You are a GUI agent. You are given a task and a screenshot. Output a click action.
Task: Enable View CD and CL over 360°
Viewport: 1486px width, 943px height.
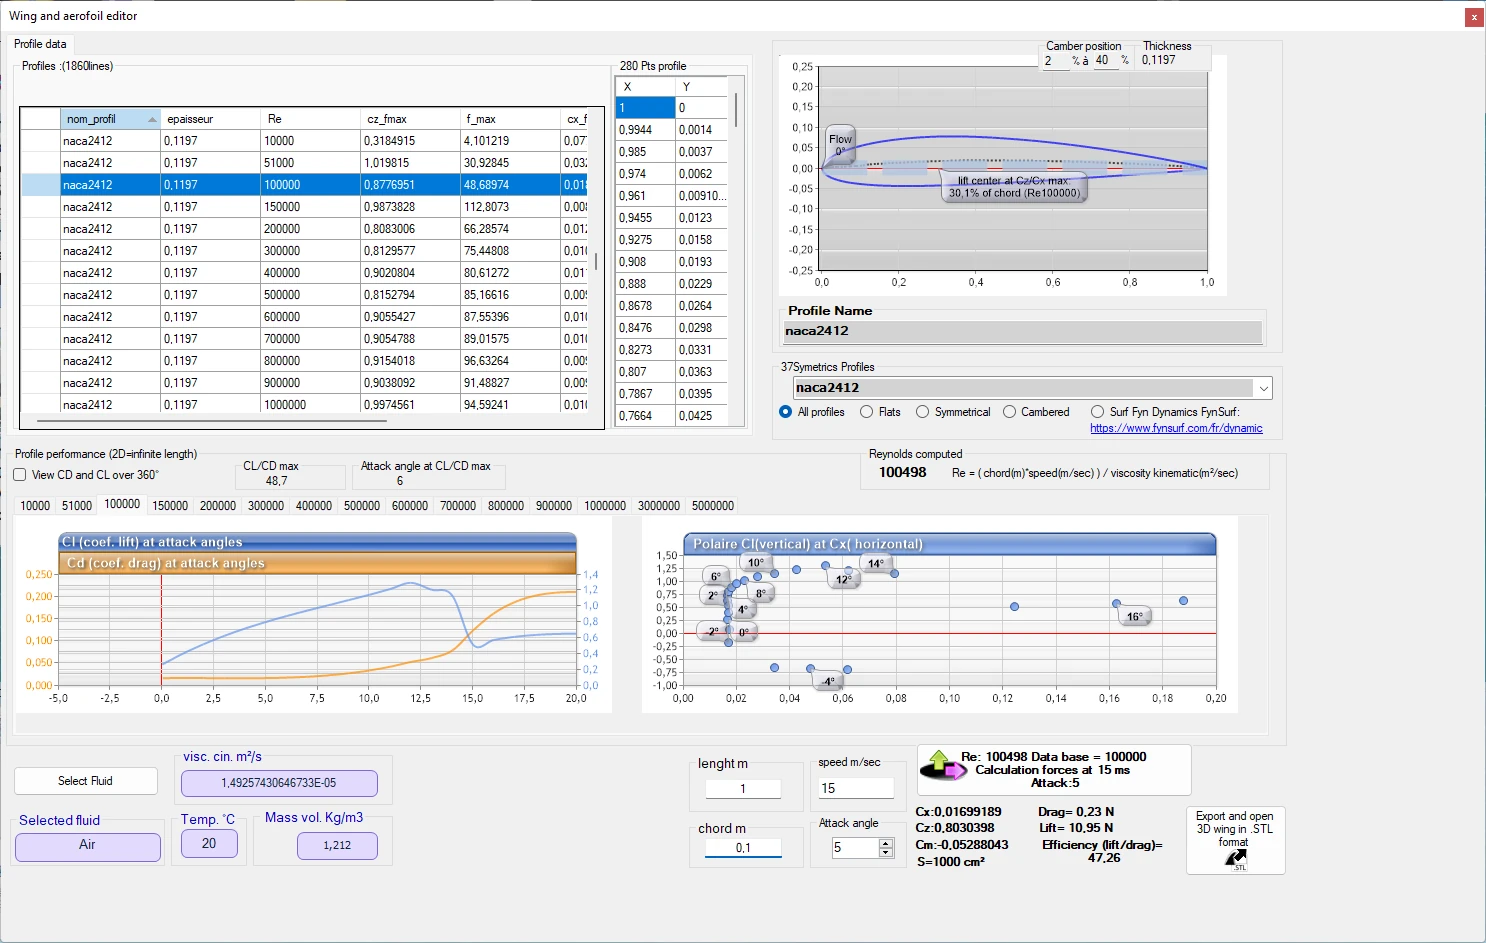[x=20, y=475]
